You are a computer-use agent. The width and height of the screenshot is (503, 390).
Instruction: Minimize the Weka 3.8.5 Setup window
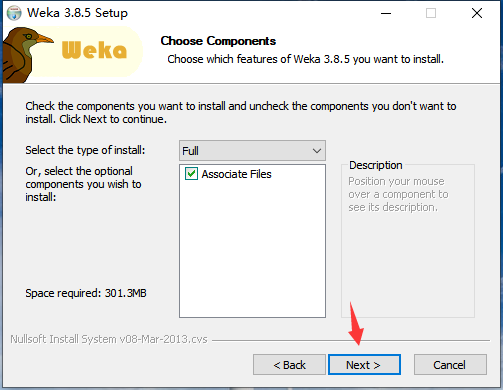point(386,13)
